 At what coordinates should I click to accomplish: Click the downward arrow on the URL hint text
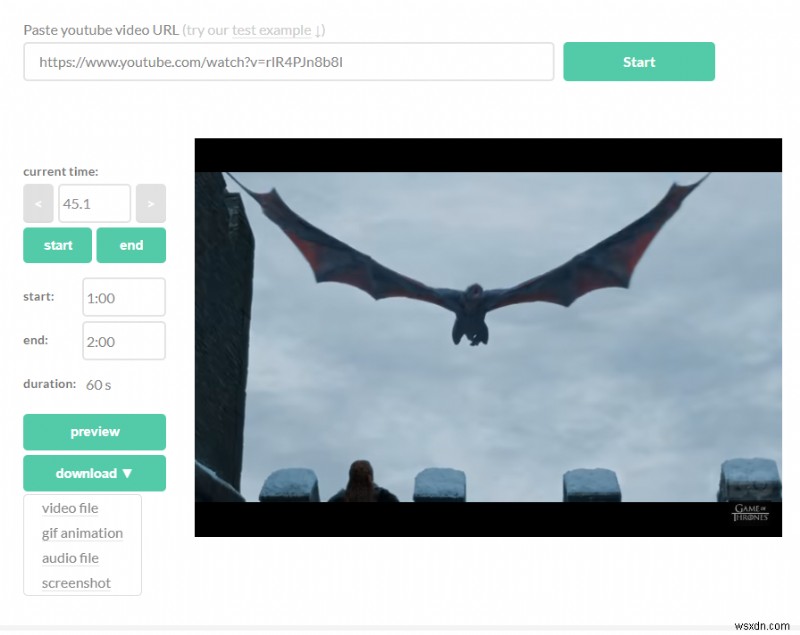point(318,30)
